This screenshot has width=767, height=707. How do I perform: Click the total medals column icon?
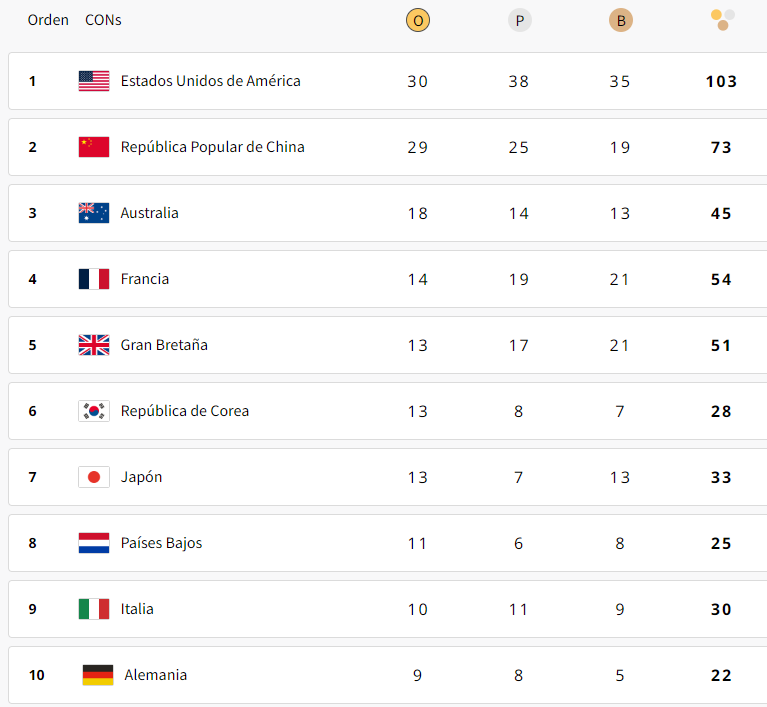[x=722, y=19]
